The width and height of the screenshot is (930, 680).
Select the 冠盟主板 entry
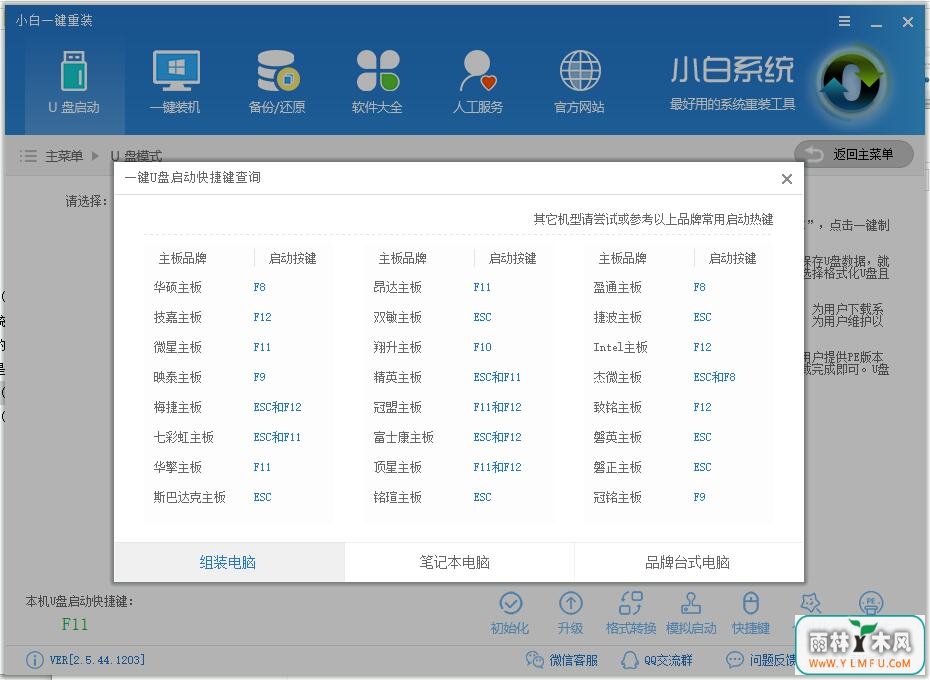pyautogui.click(x=397, y=407)
